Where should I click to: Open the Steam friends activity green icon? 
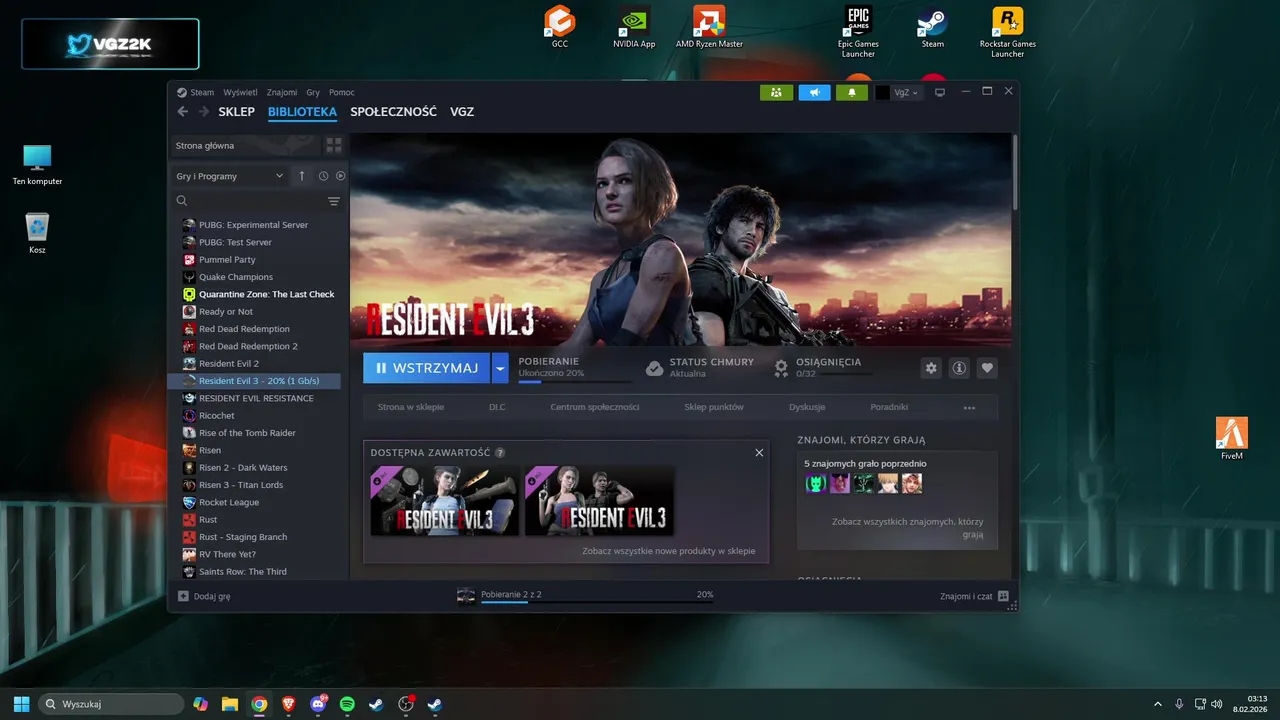click(x=776, y=92)
